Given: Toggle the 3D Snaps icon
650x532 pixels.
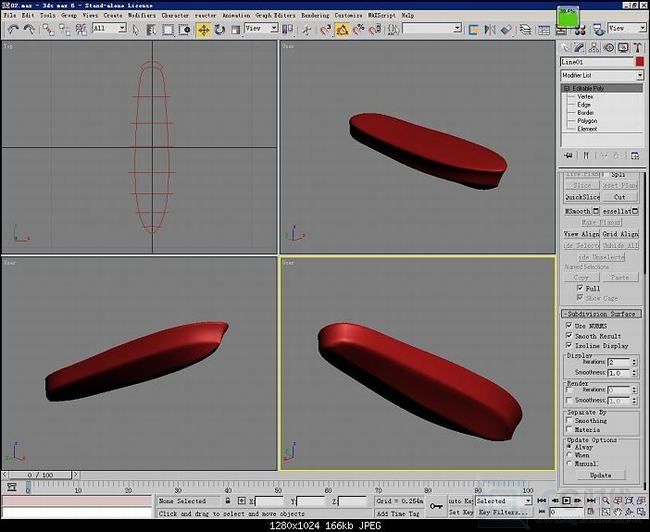Looking at the screenshot, I should (325, 29).
